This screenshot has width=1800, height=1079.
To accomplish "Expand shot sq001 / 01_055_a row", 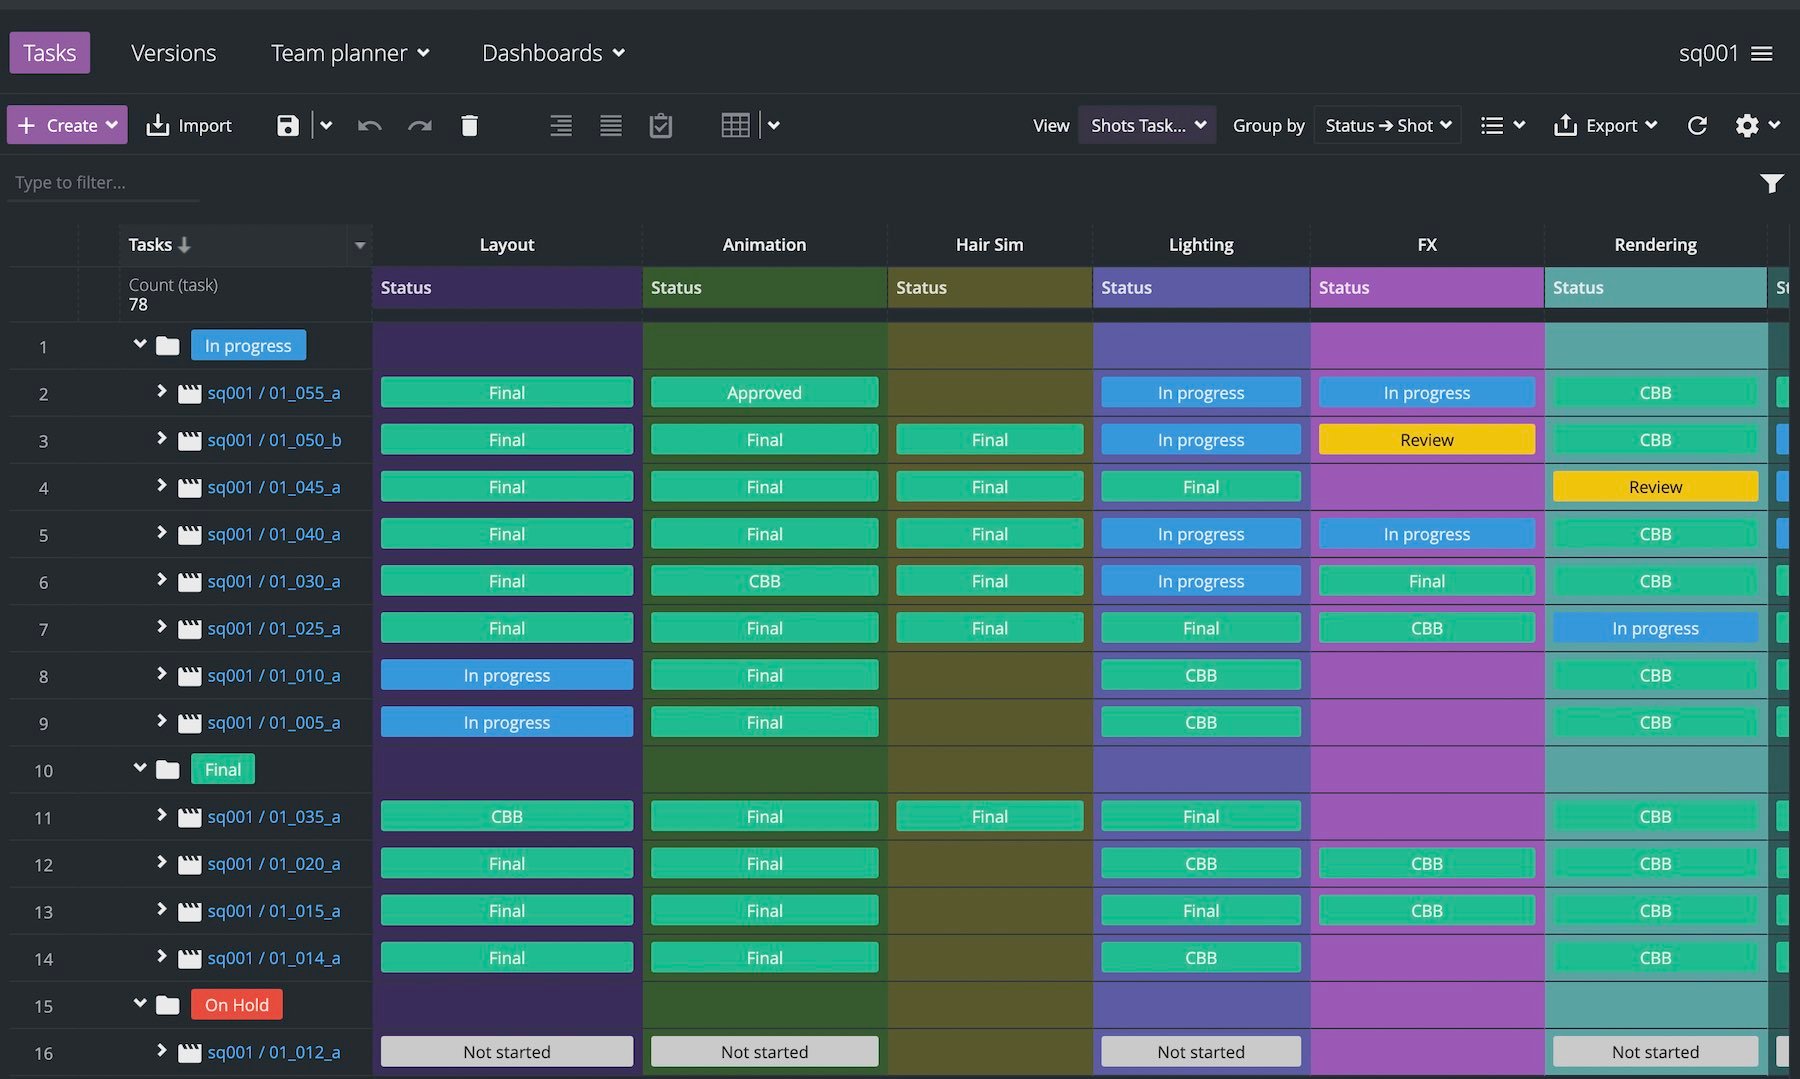I will pos(161,392).
